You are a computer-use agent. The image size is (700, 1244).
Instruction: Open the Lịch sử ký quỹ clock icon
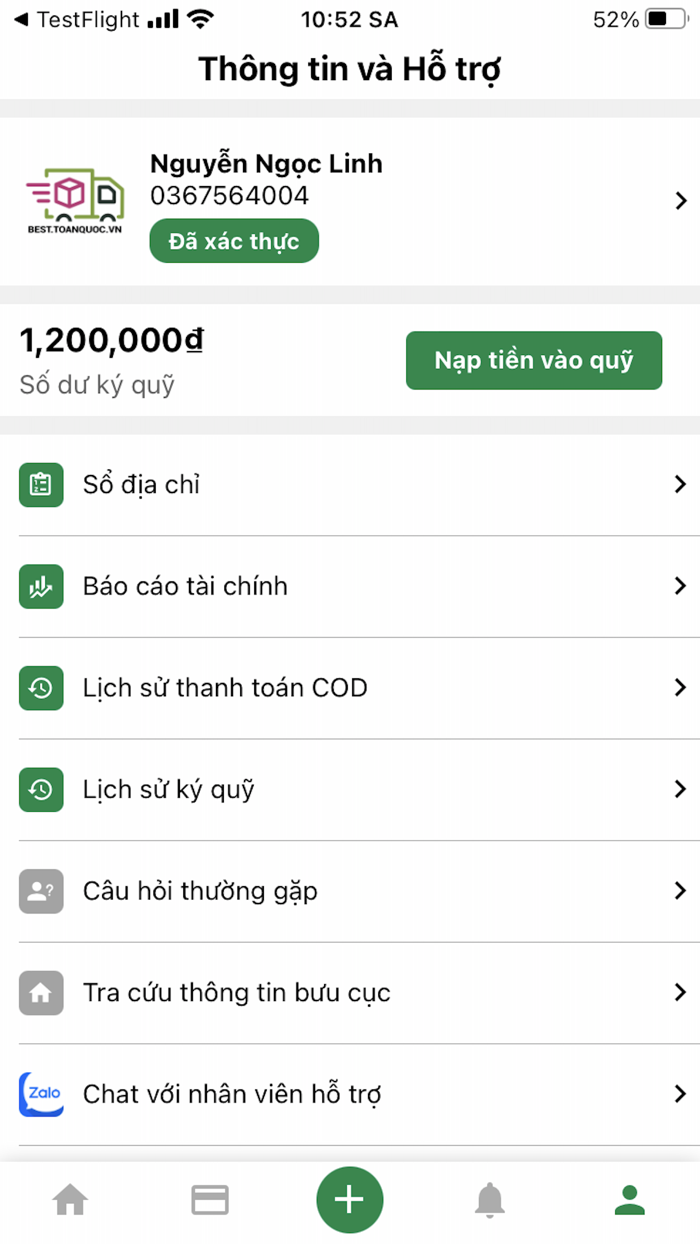41,790
